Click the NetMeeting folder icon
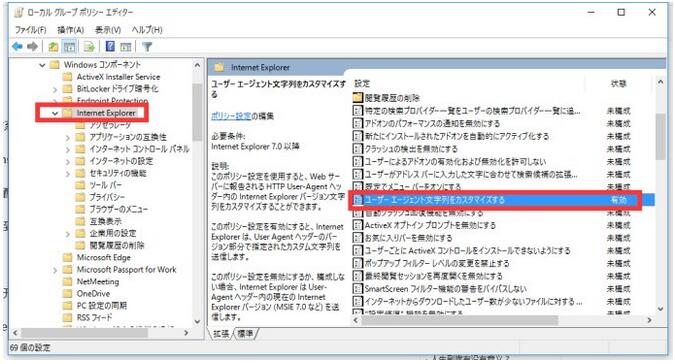This screenshot has width=675, height=364. point(67,281)
